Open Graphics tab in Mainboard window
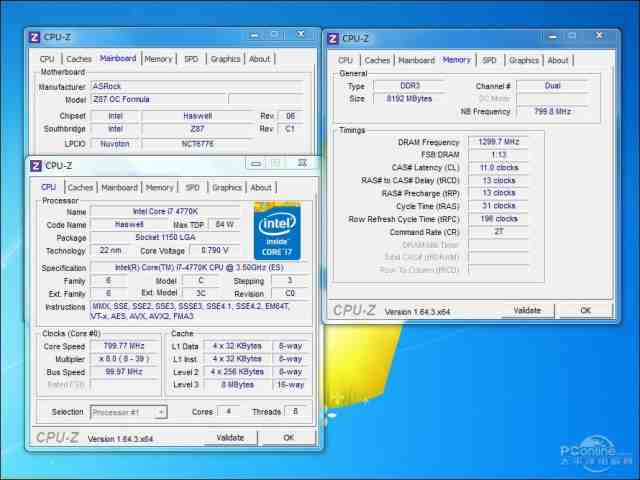The height and width of the screenshot is (480, 640). [x=225, y=59]
